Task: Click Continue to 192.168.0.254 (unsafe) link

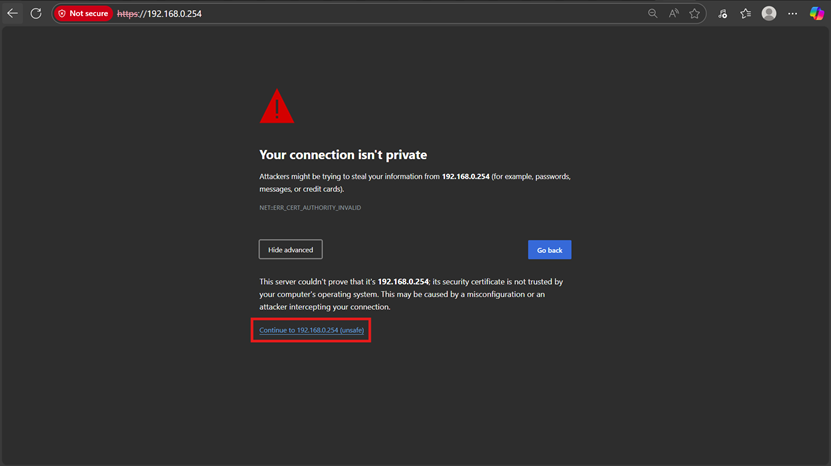Action: [311, 330]
